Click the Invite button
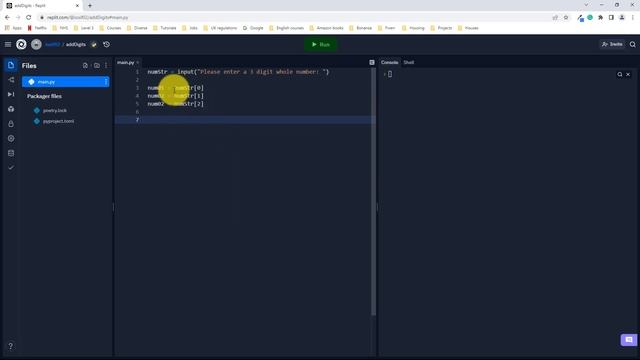640x360 pixels. click(612, 44)
